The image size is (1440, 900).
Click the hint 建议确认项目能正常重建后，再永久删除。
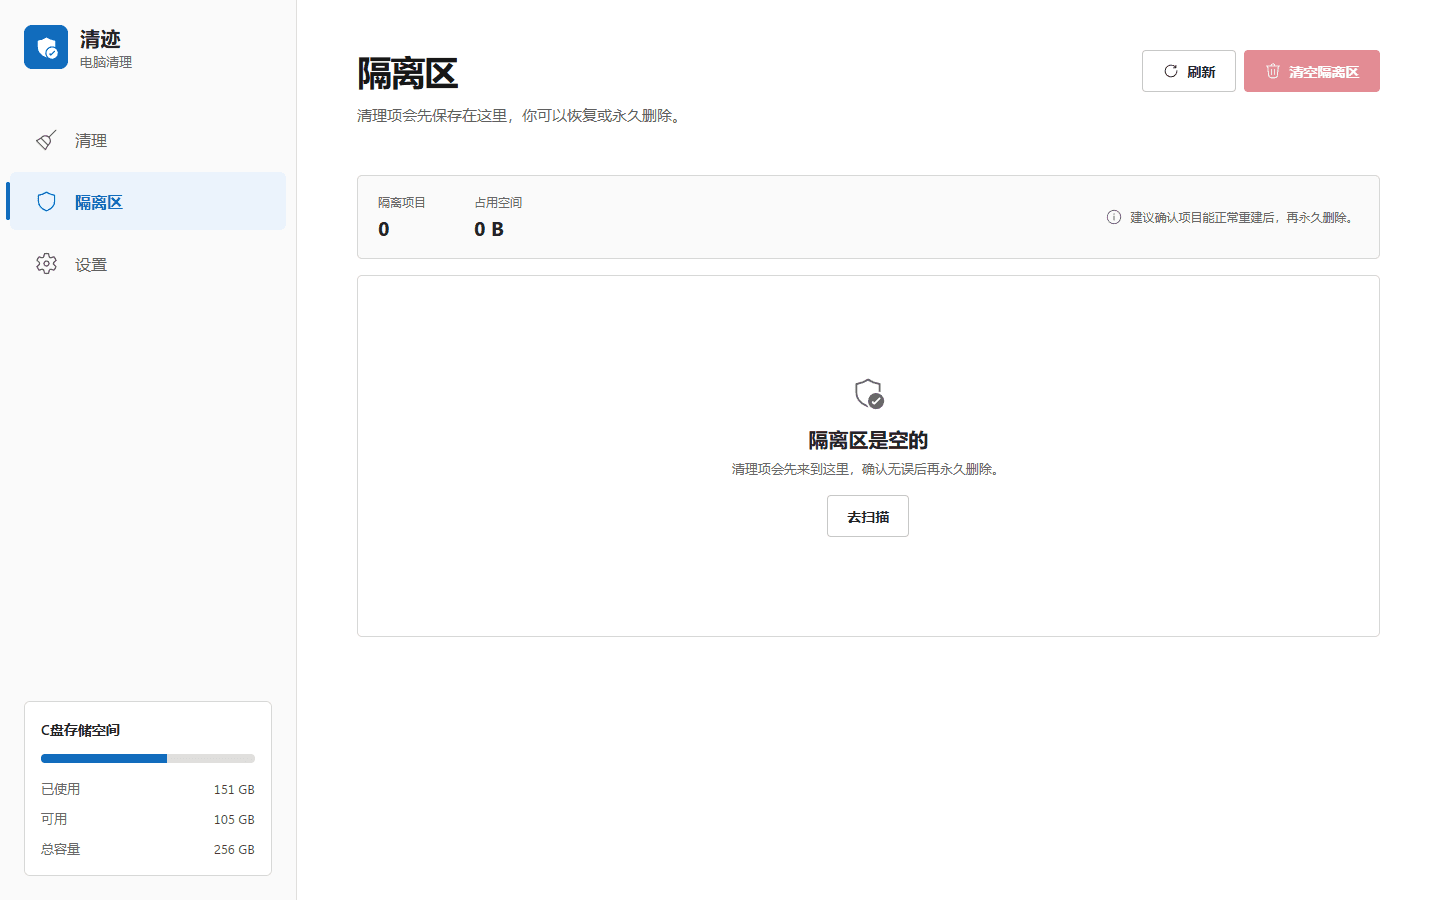point(1244,217)
